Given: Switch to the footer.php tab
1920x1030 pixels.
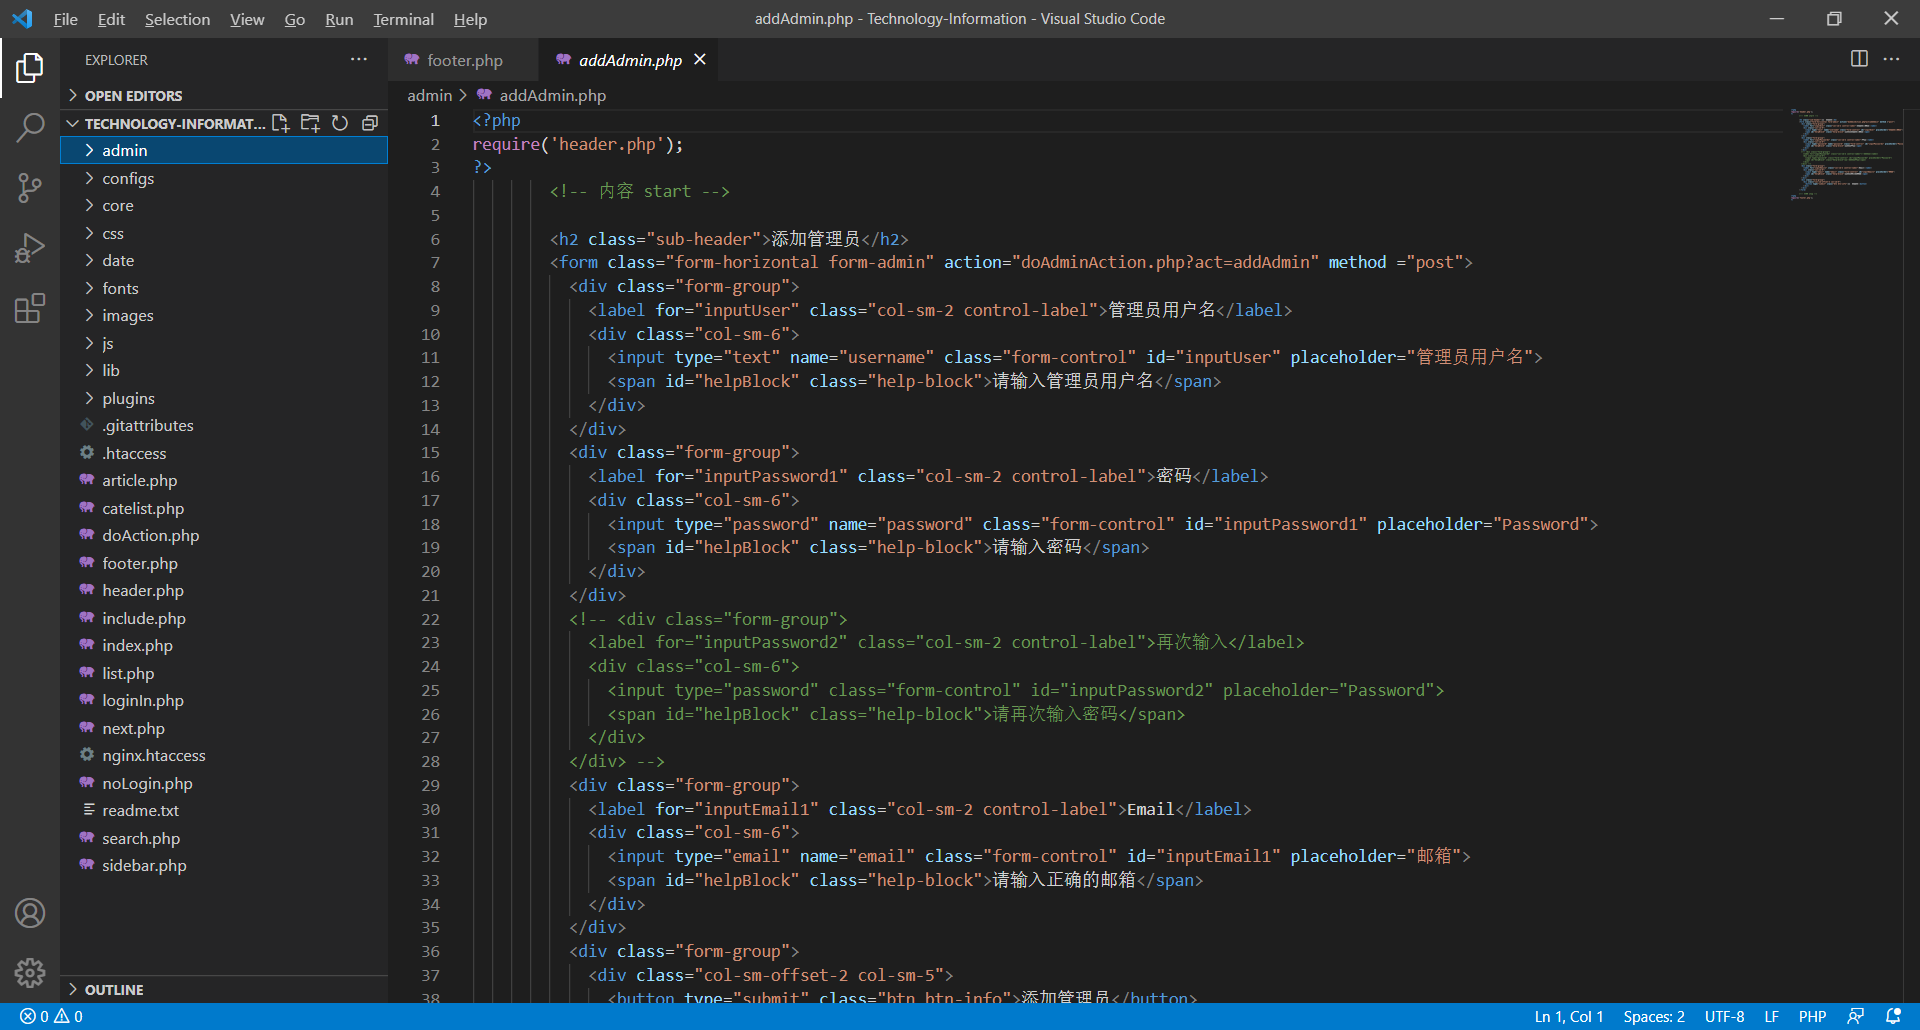Looking at the screenshot, I should [x=464, y=60].
